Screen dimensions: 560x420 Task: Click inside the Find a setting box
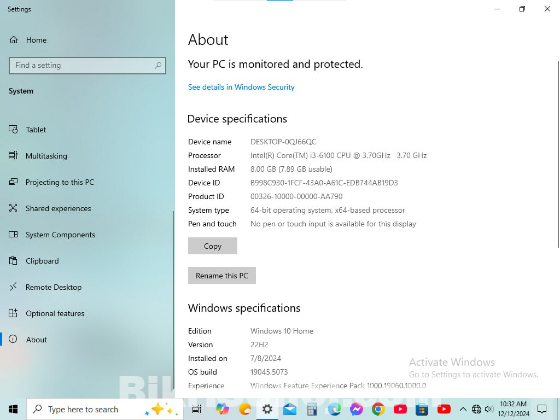point(88,65)
